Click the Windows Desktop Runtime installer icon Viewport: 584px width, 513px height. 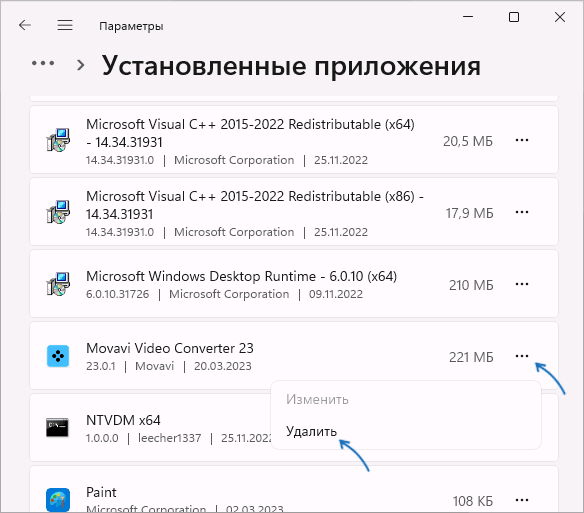point(58,284)
